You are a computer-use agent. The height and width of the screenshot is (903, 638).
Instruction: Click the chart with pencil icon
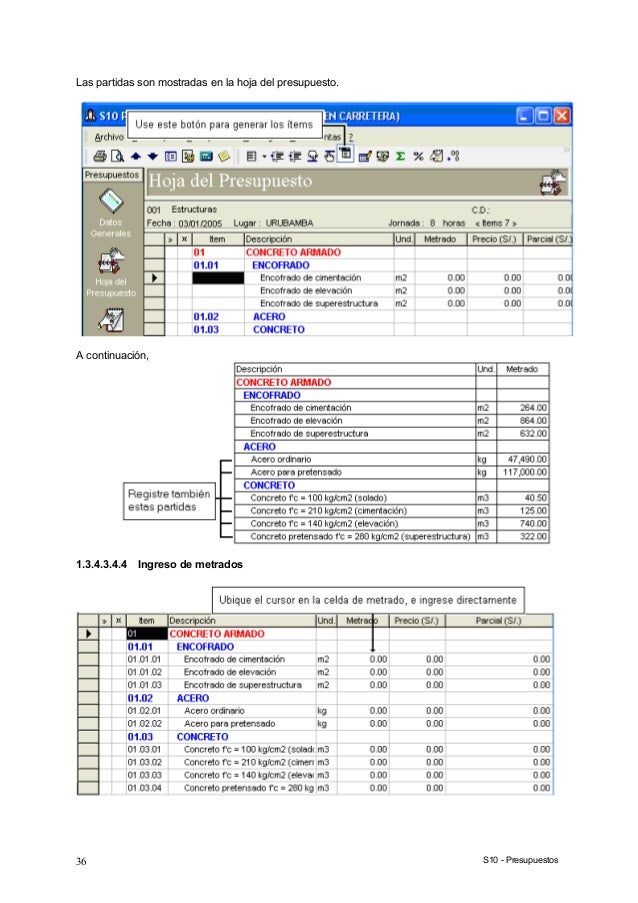(x=365, y=156)
